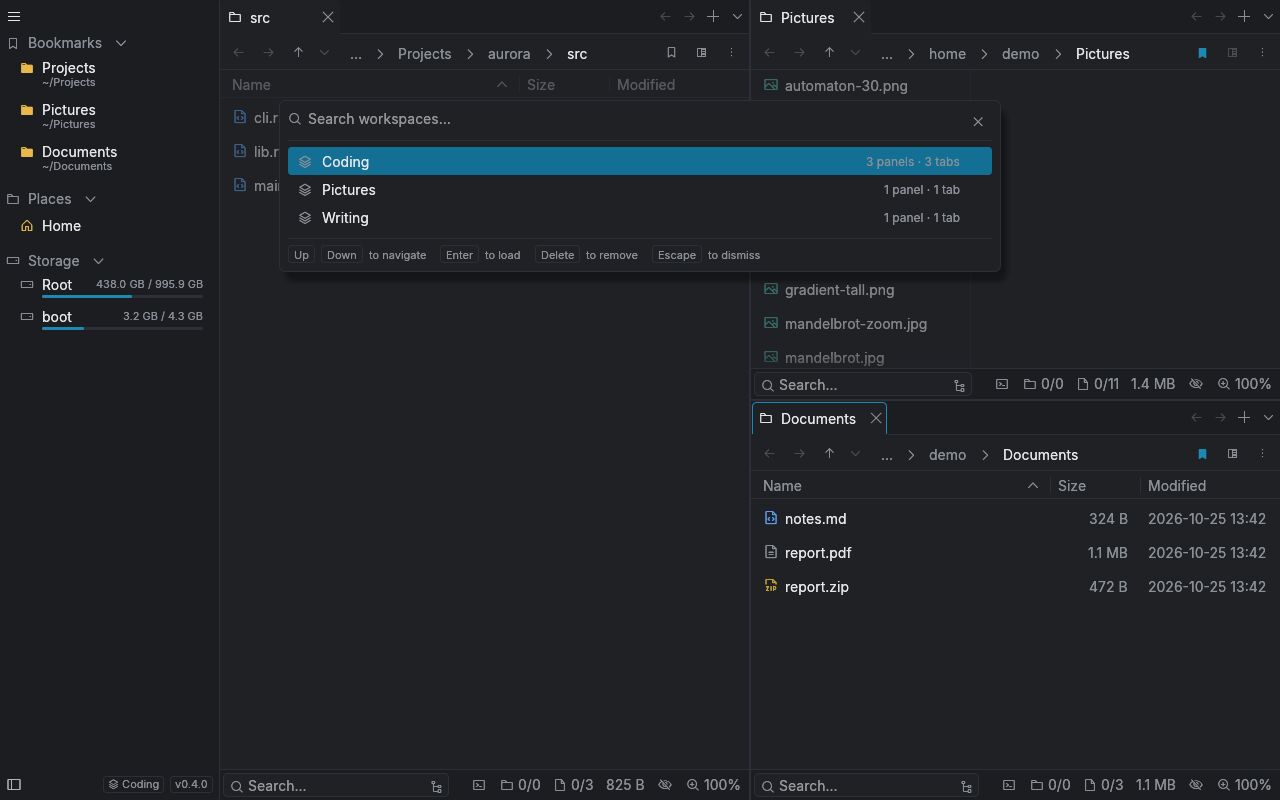Open more options in Documents panel

1262,454
